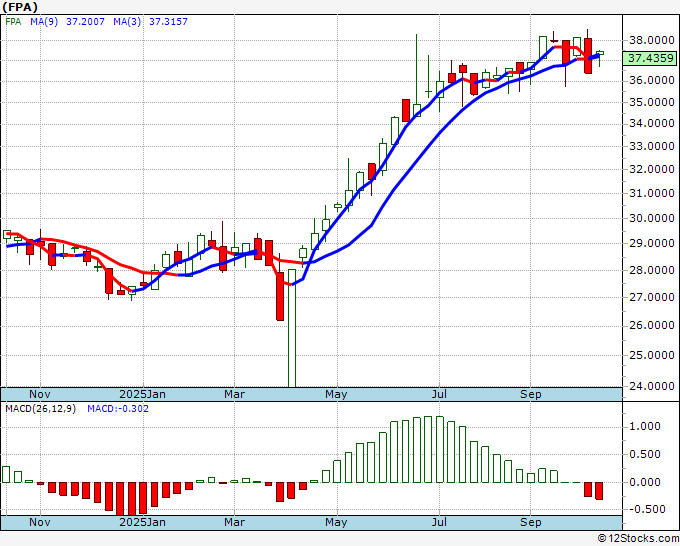The width and height of the screenshot is (680, 546).
Task: Click the 32.0000 price axis label
Action: click(x=651, y=170)
